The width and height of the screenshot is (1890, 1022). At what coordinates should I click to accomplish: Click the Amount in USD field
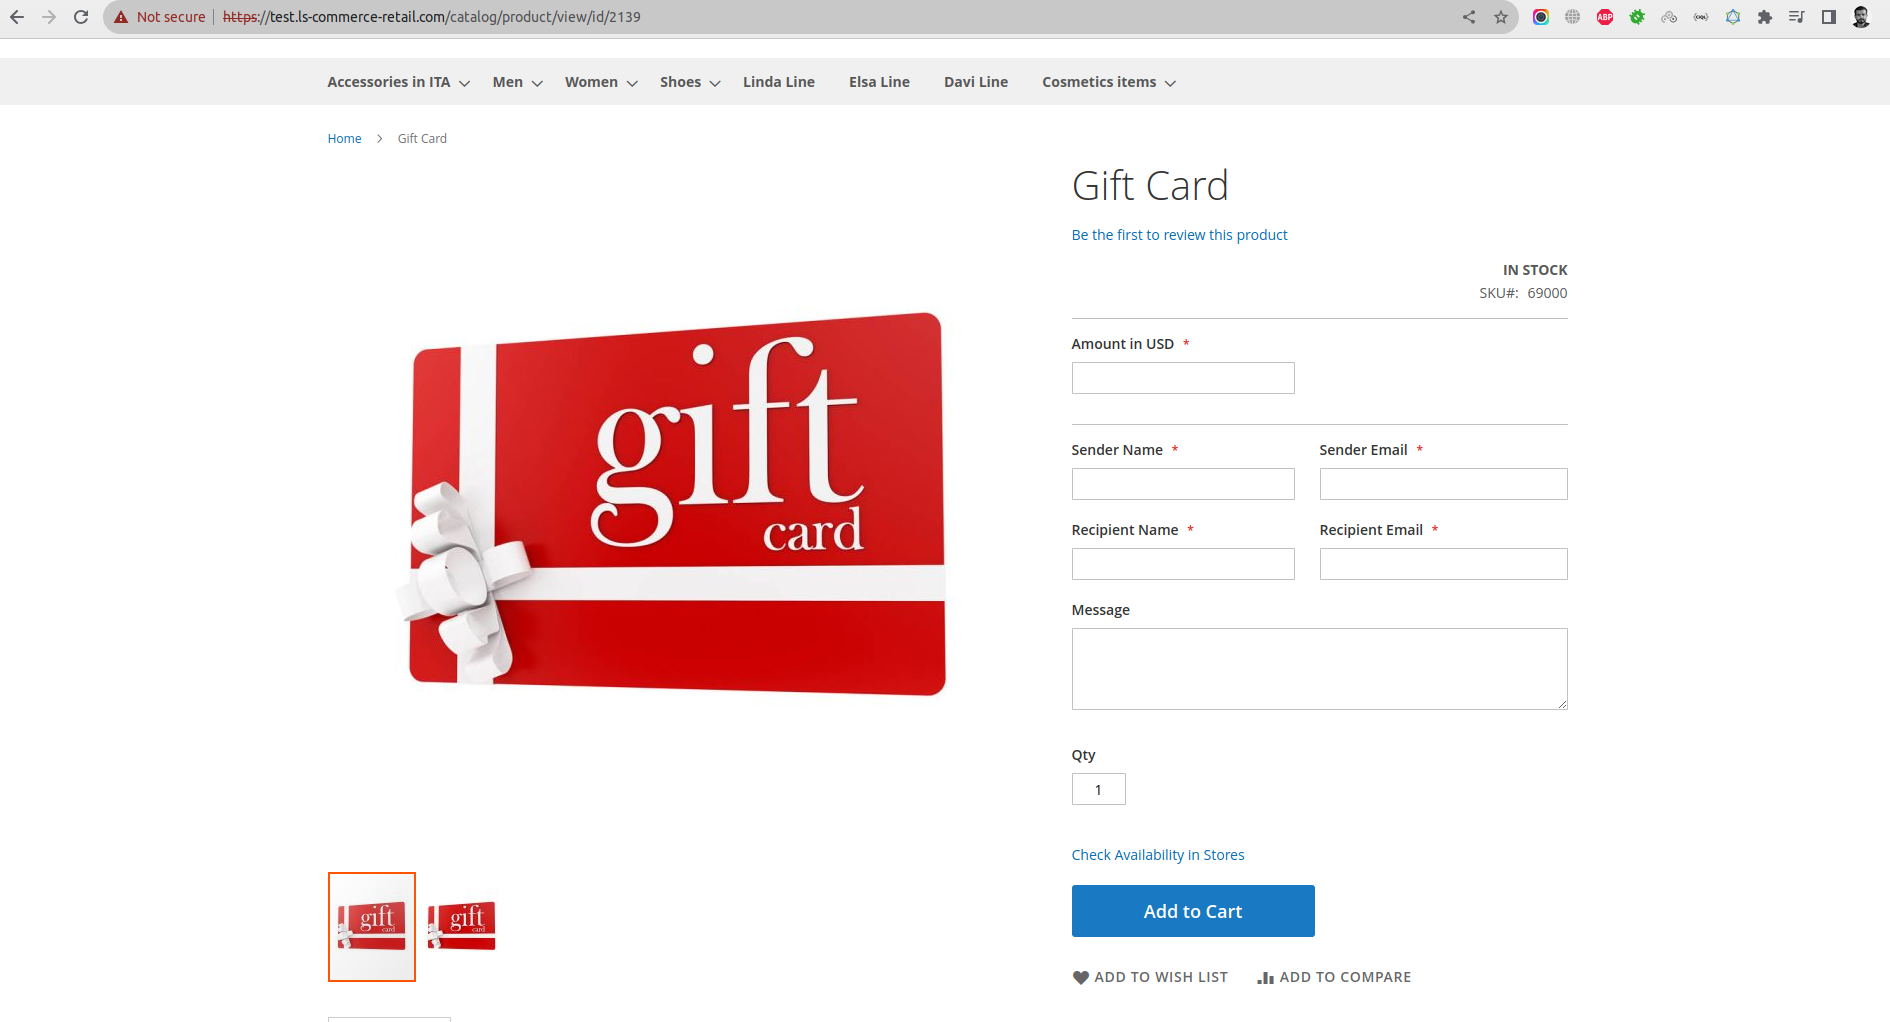point(1183,378)
